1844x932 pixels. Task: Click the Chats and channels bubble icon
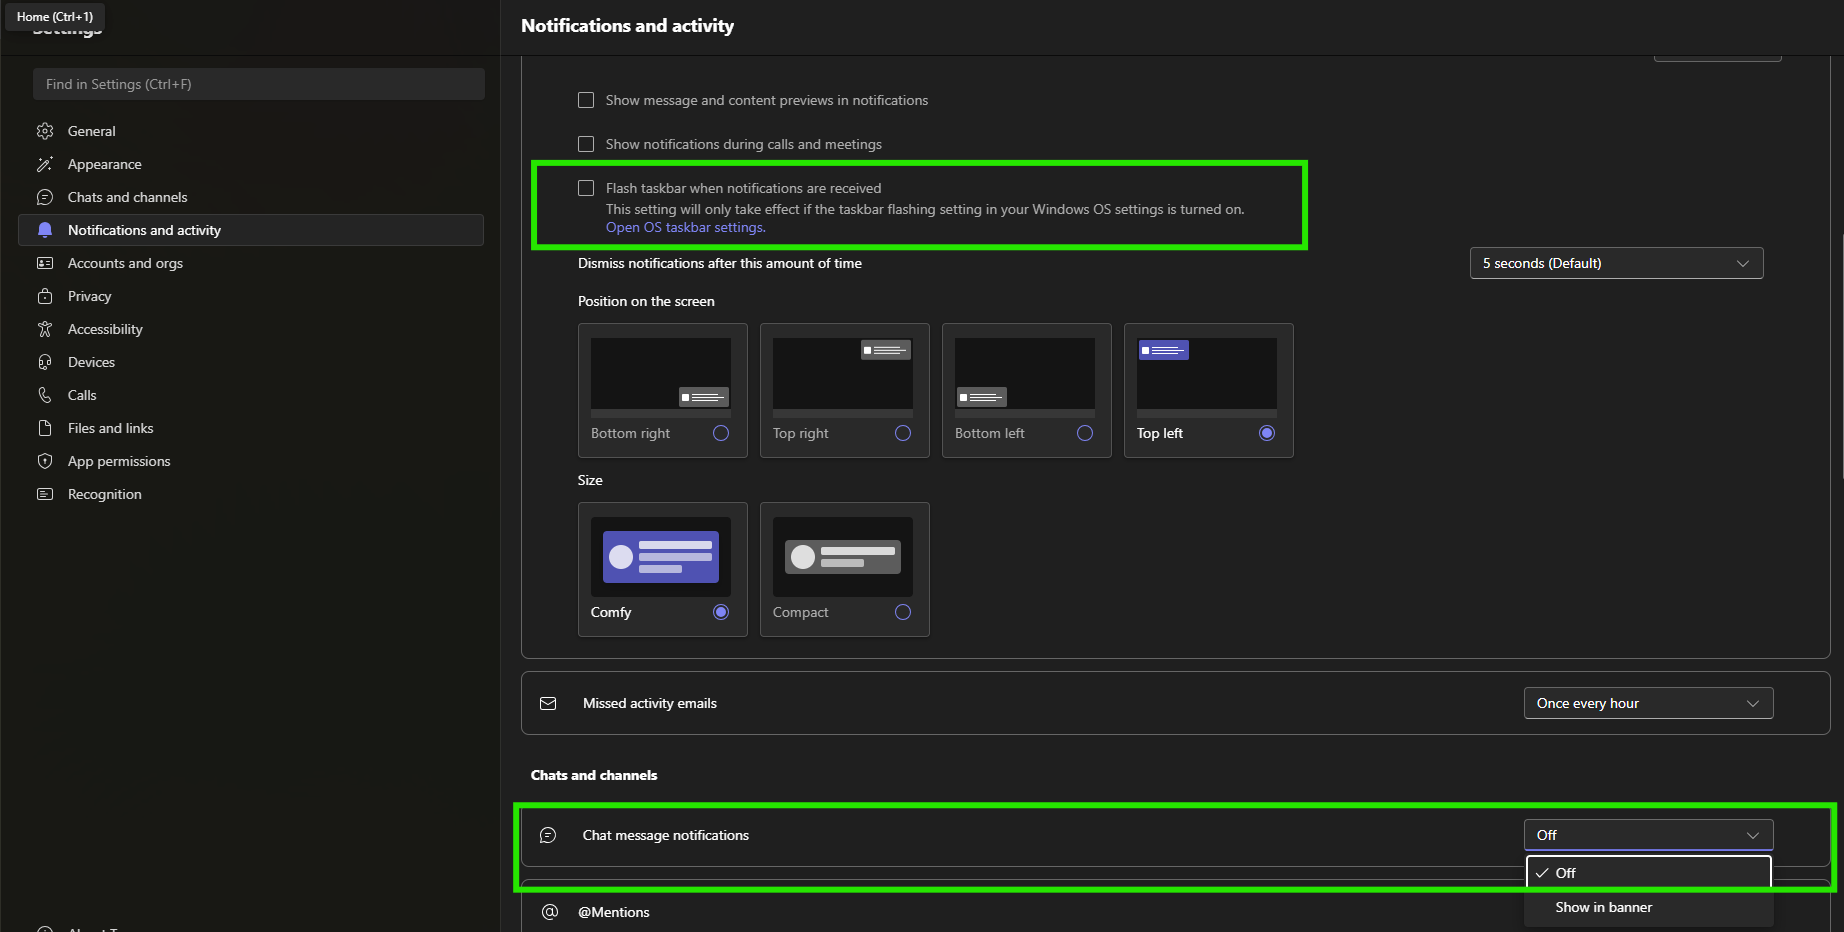45,197
